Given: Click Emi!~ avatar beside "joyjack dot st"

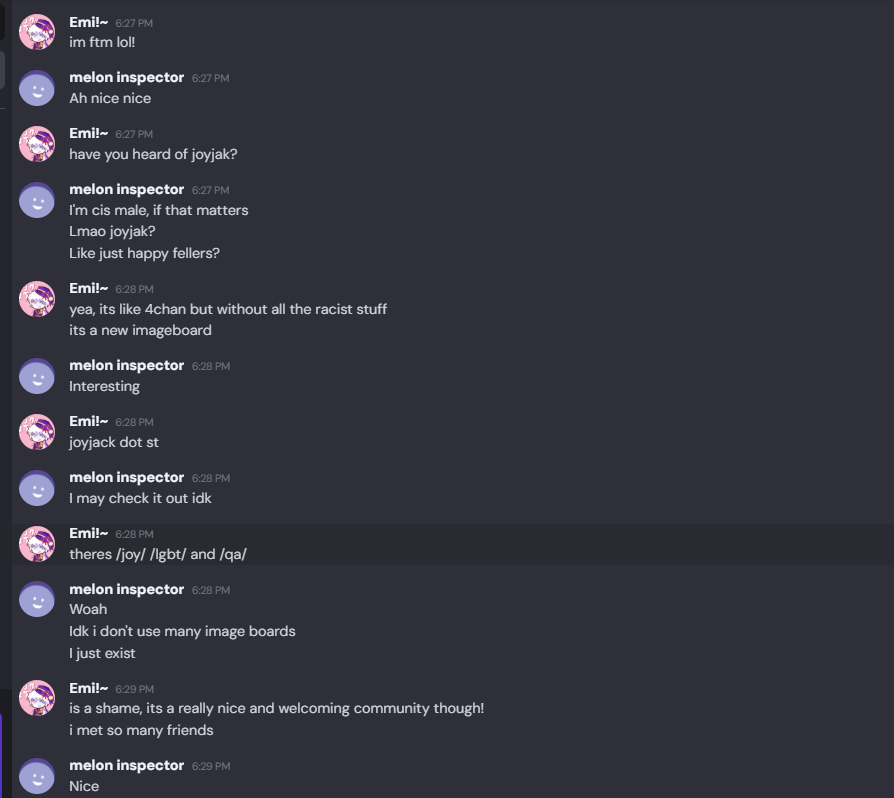Looking at the screenshot, I should coord(37,432).
